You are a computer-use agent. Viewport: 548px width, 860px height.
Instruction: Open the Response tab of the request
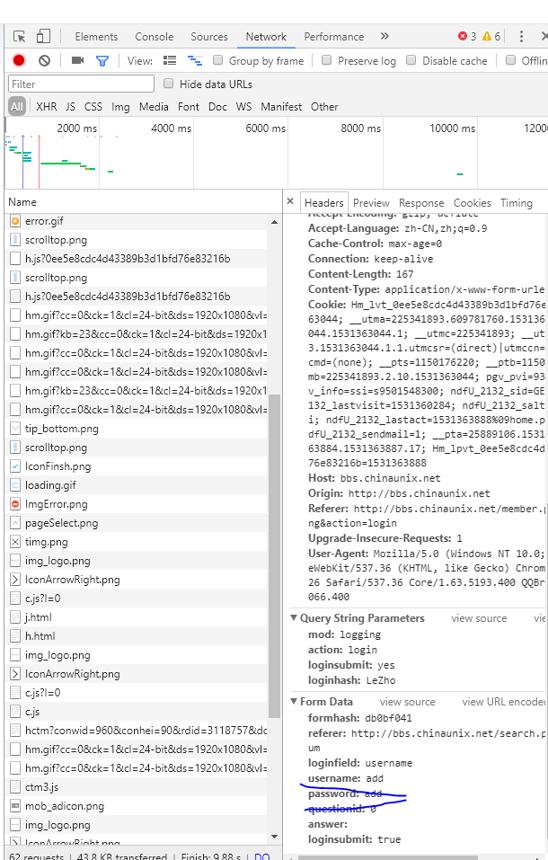pos(421,203)
